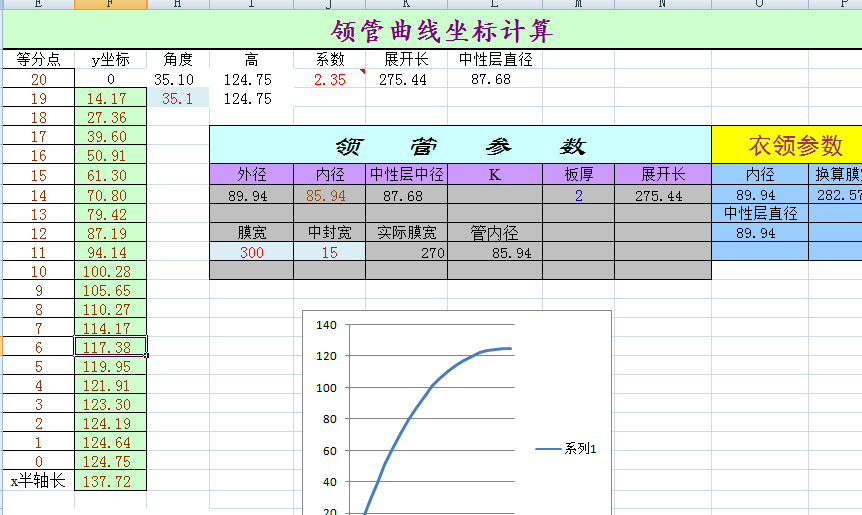Screen dimensions: 862x515
Task: Select the cell containing 20 under 等分点
Action: pos(38,79)
